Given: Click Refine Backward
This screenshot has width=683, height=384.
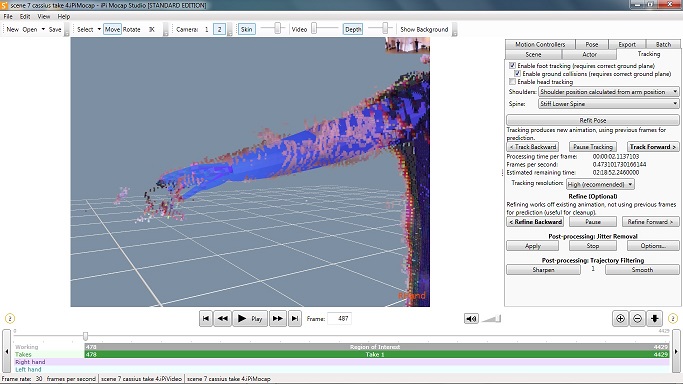Looking at the screenshot, I should [535, 222].
